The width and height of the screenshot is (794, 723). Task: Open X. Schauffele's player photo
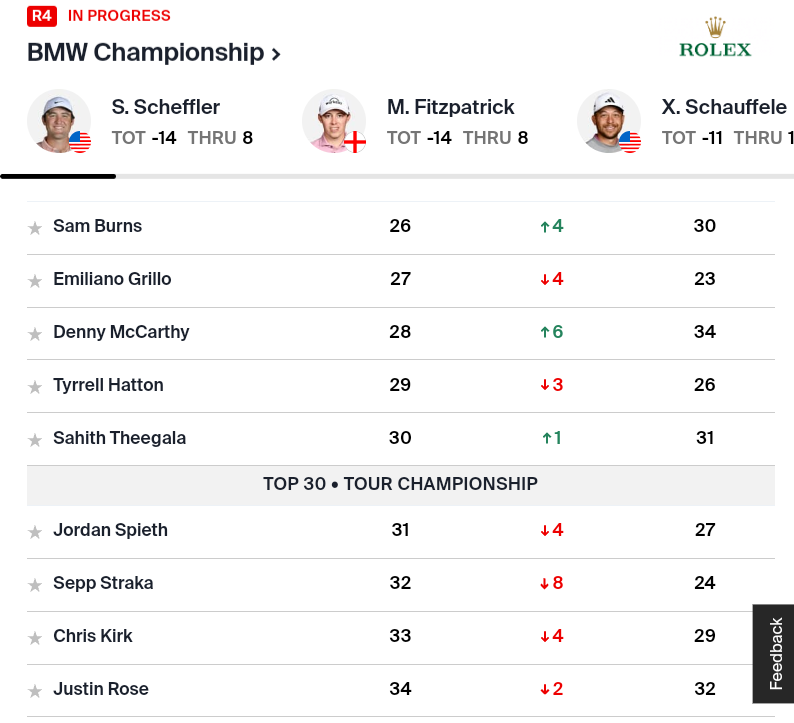coord(608,122)
